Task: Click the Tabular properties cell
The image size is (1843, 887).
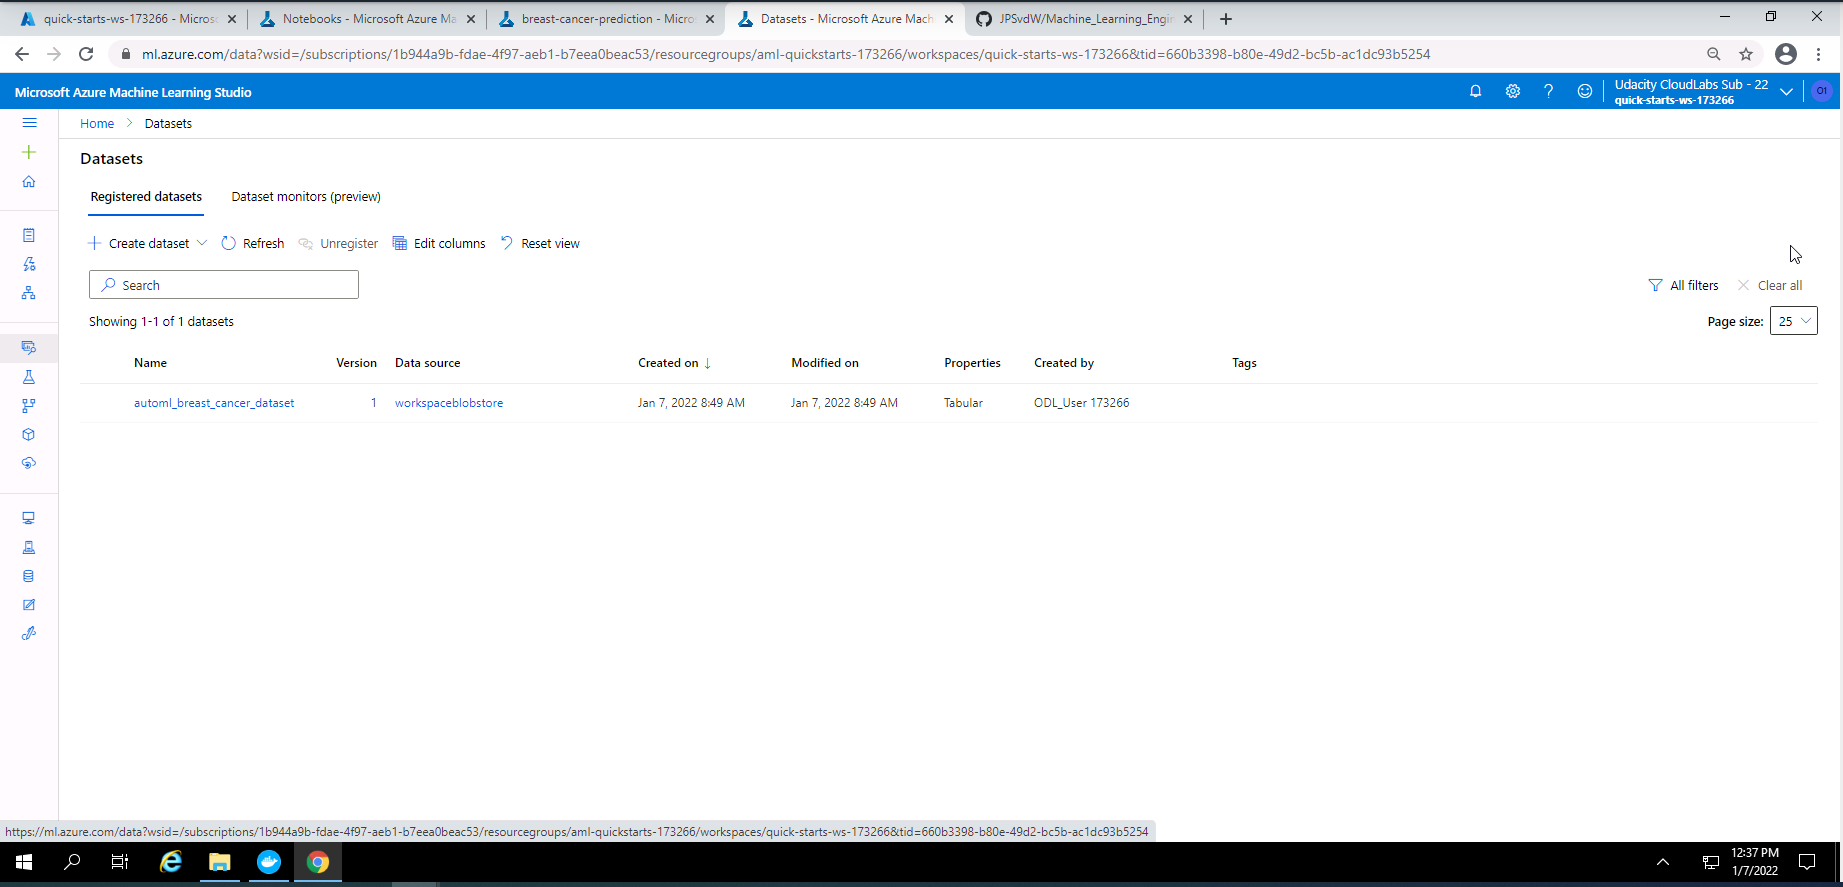Action: 963,403
